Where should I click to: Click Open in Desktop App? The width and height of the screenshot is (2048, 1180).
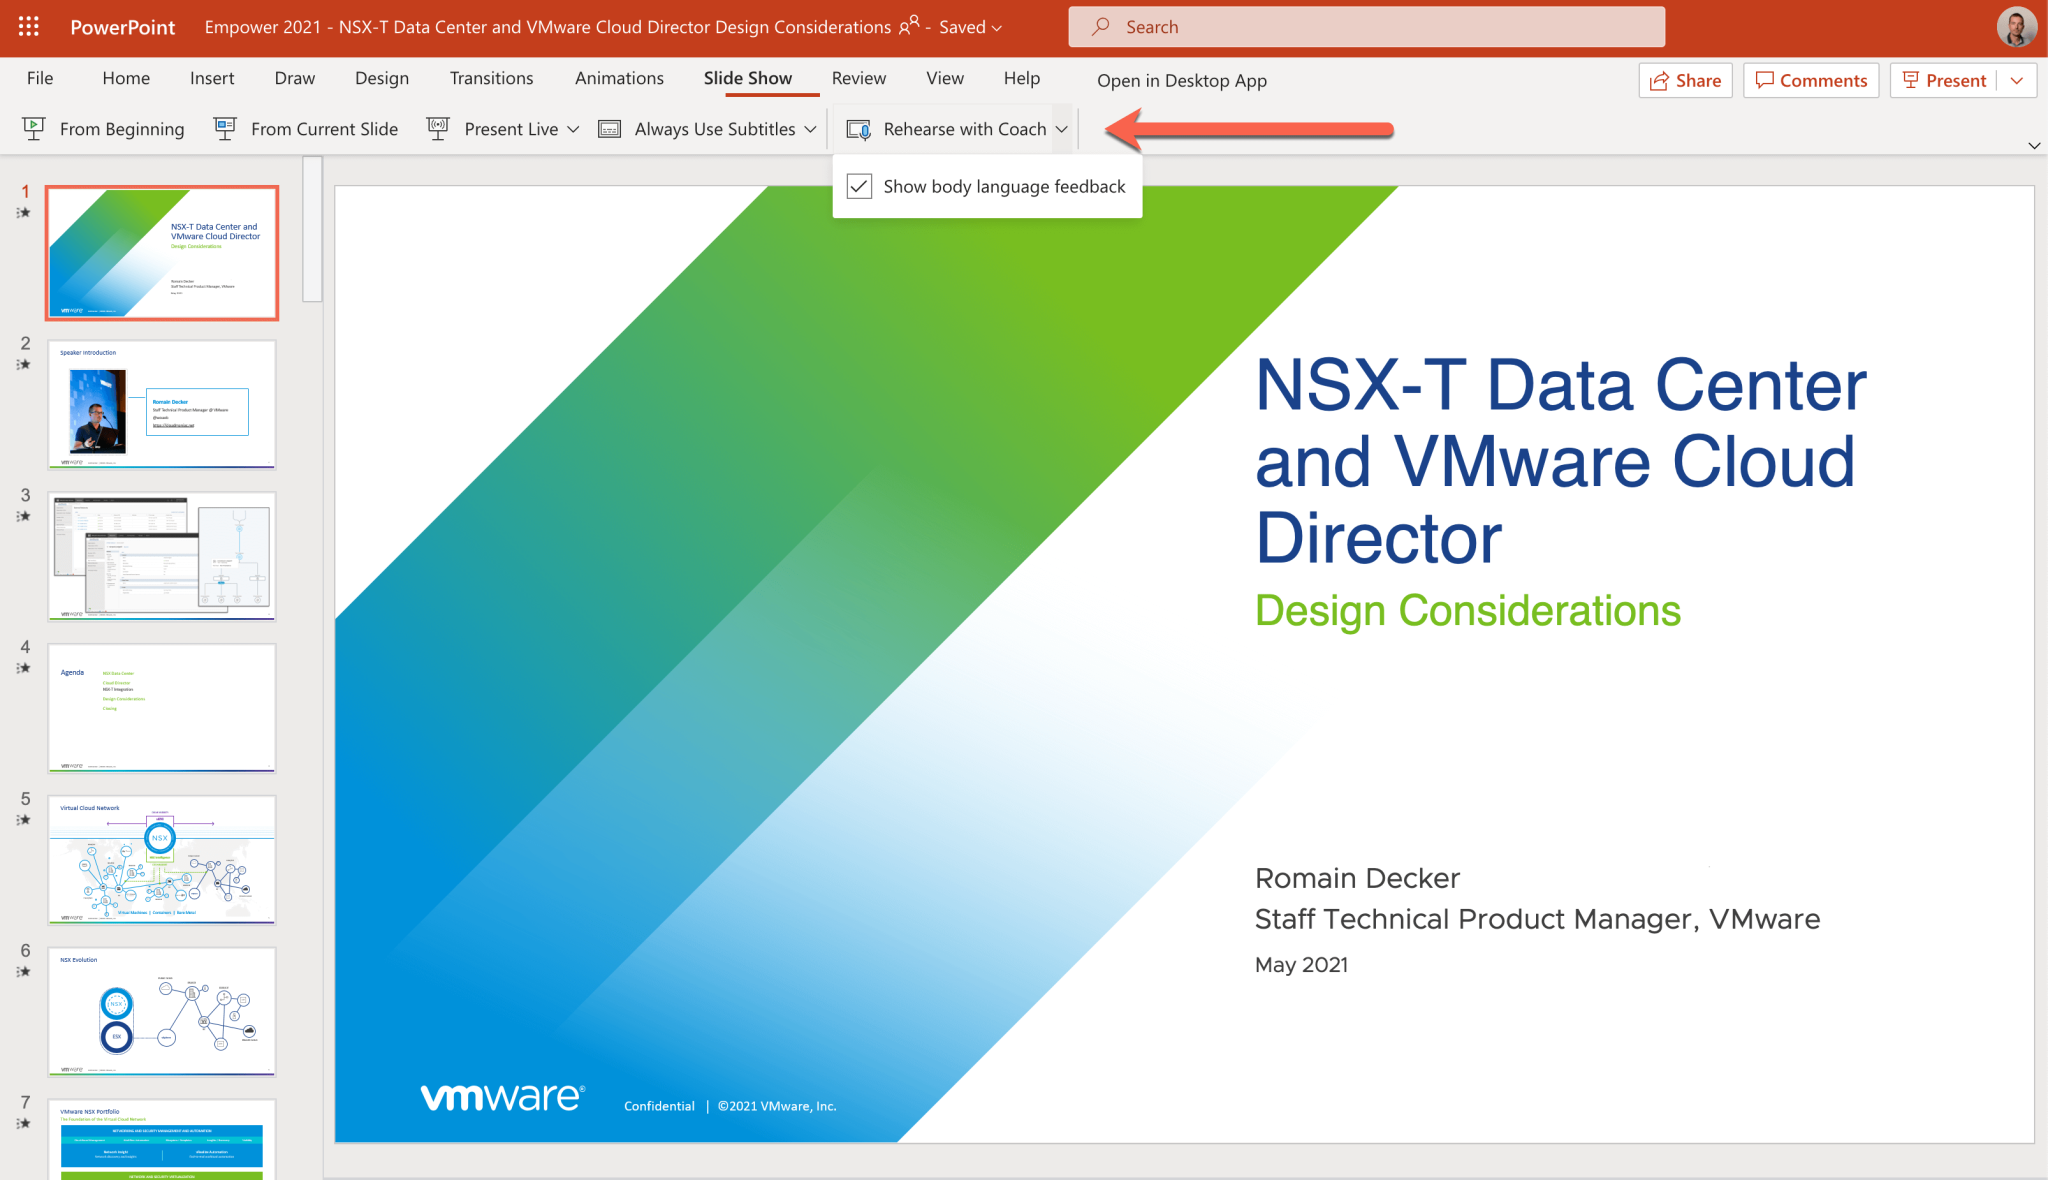click(1181, 81)
